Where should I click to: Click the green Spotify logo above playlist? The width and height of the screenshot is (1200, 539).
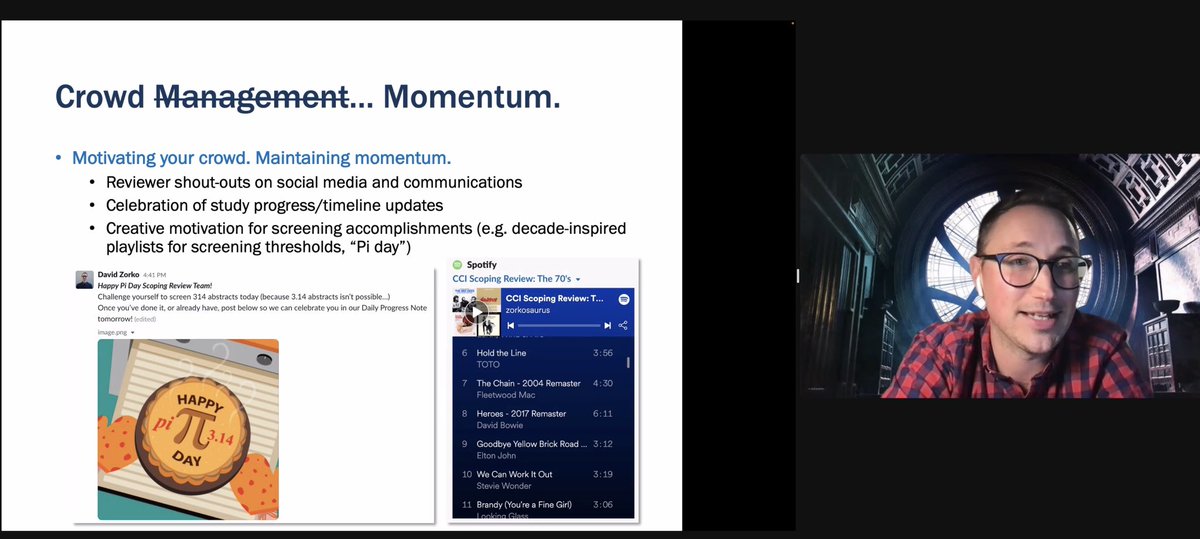point(458,265)
